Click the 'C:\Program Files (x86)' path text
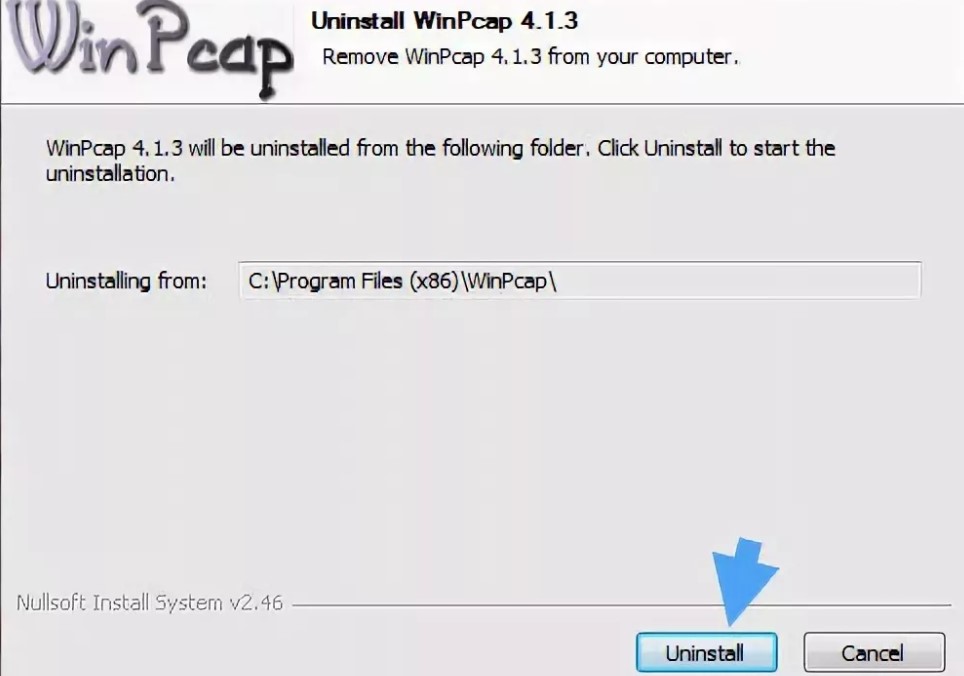Image resolution: width=964 pixels, height=676 pixels. pyautogui.click(x=354, y=281)
